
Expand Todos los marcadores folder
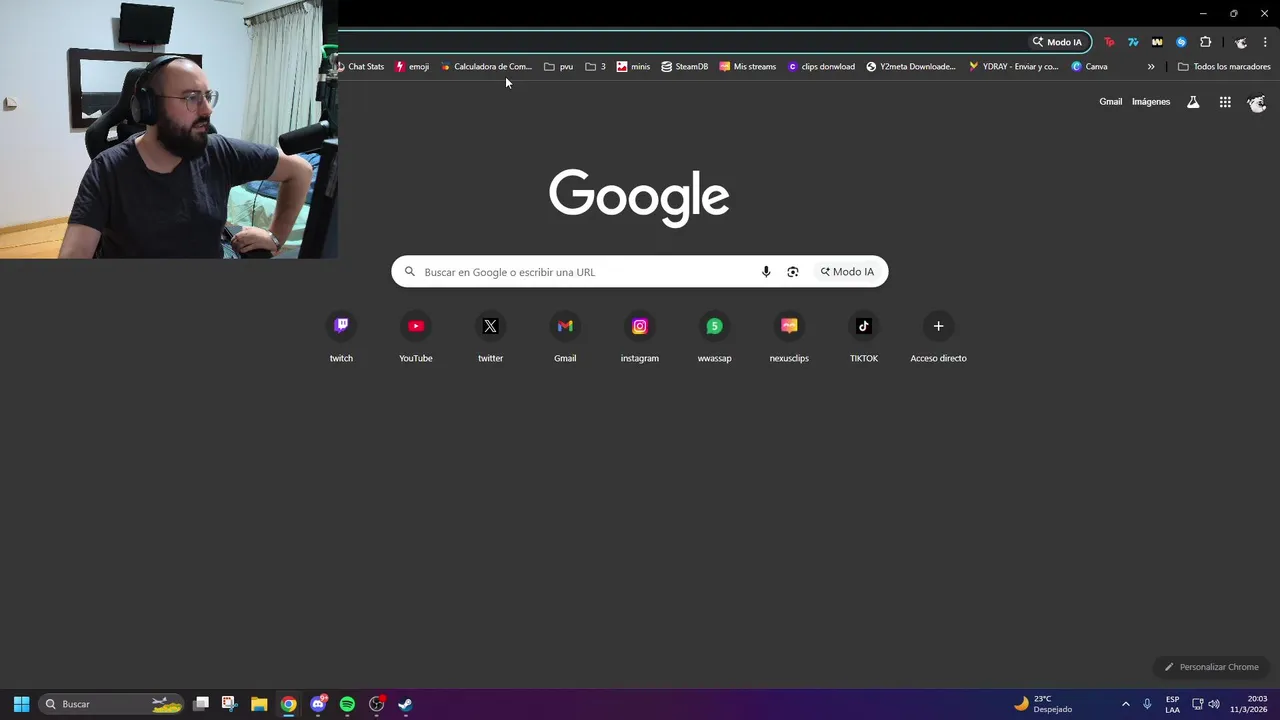point(1224,67)
